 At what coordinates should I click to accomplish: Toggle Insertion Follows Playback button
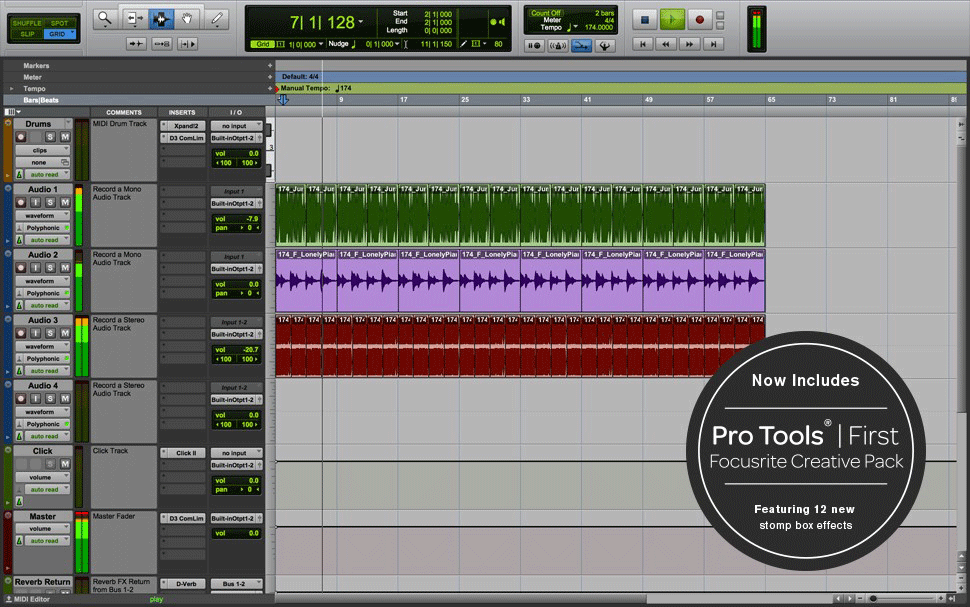(x=187, y=44)
